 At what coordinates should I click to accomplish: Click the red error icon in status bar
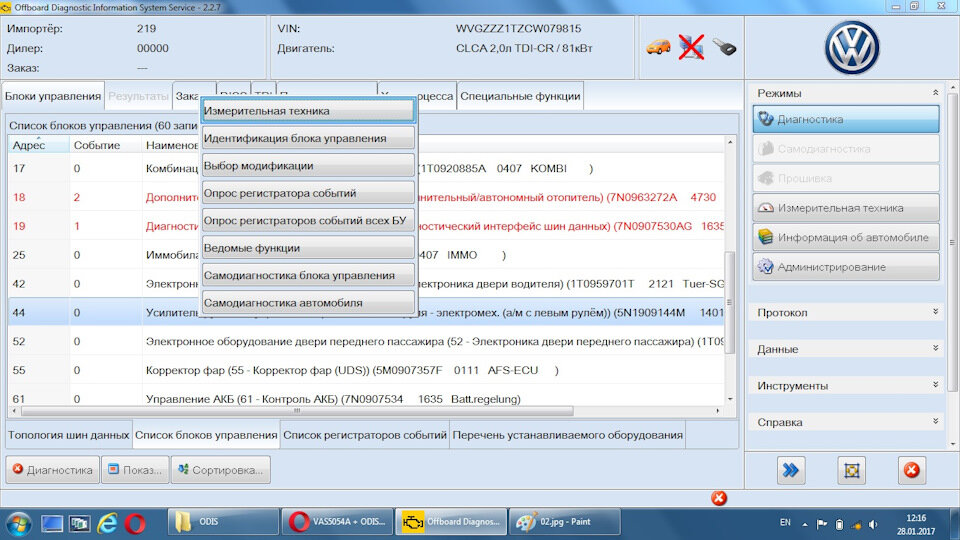(x=719, y=498)
